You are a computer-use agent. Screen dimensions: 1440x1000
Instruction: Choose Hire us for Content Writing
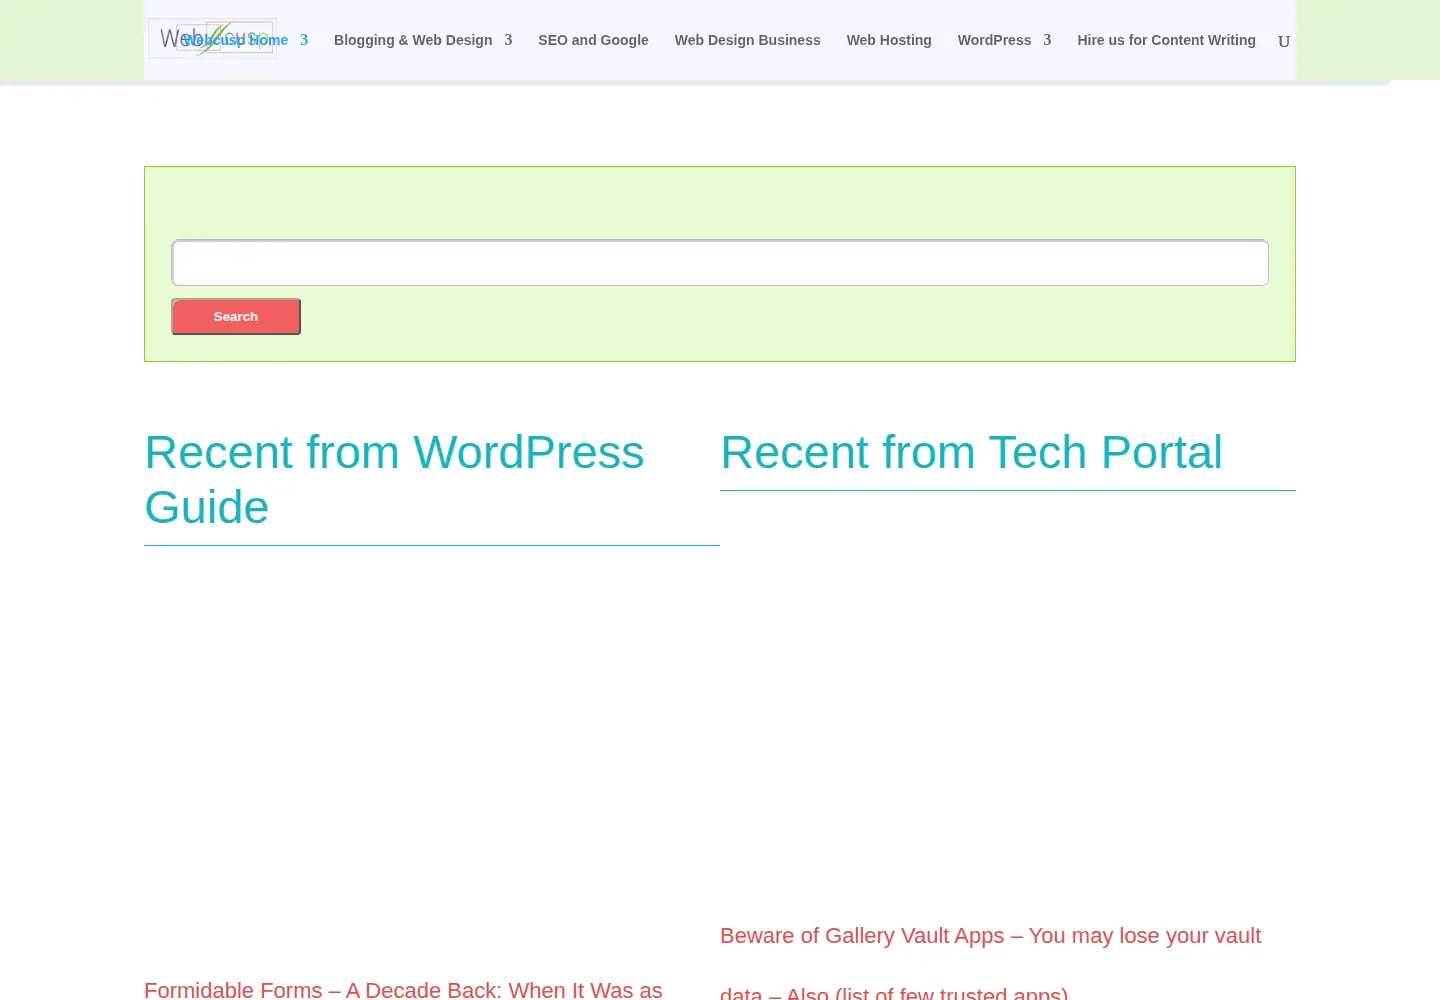coord(1166,40)
